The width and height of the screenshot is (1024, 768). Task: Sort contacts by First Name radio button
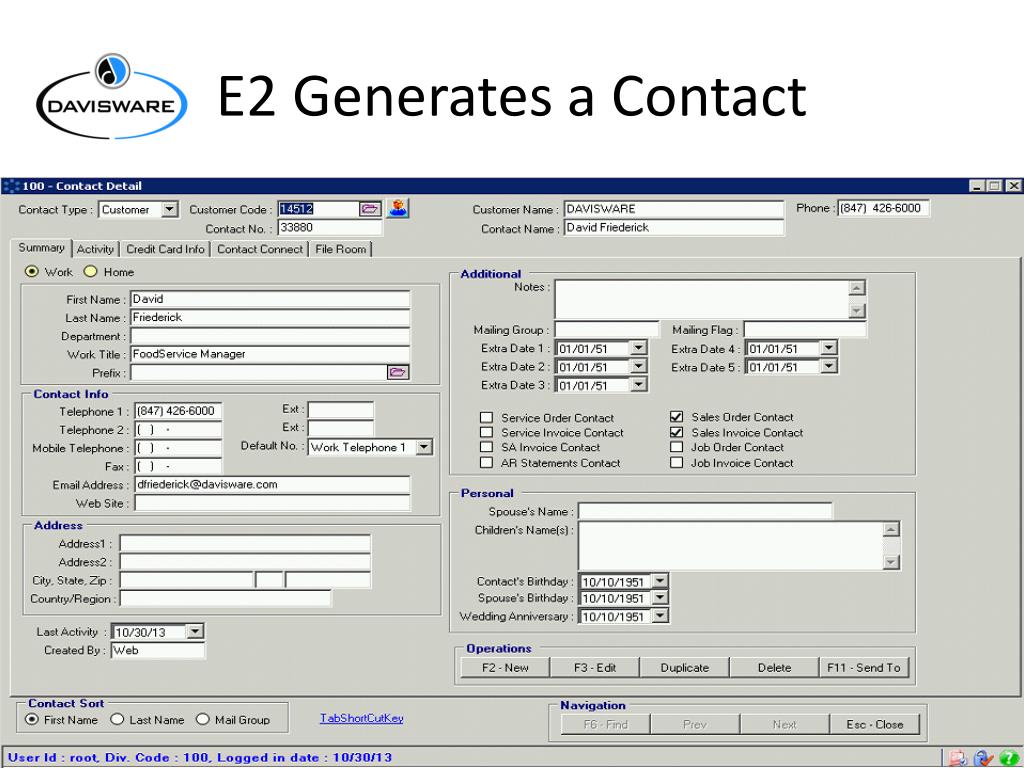pos(31,720)
